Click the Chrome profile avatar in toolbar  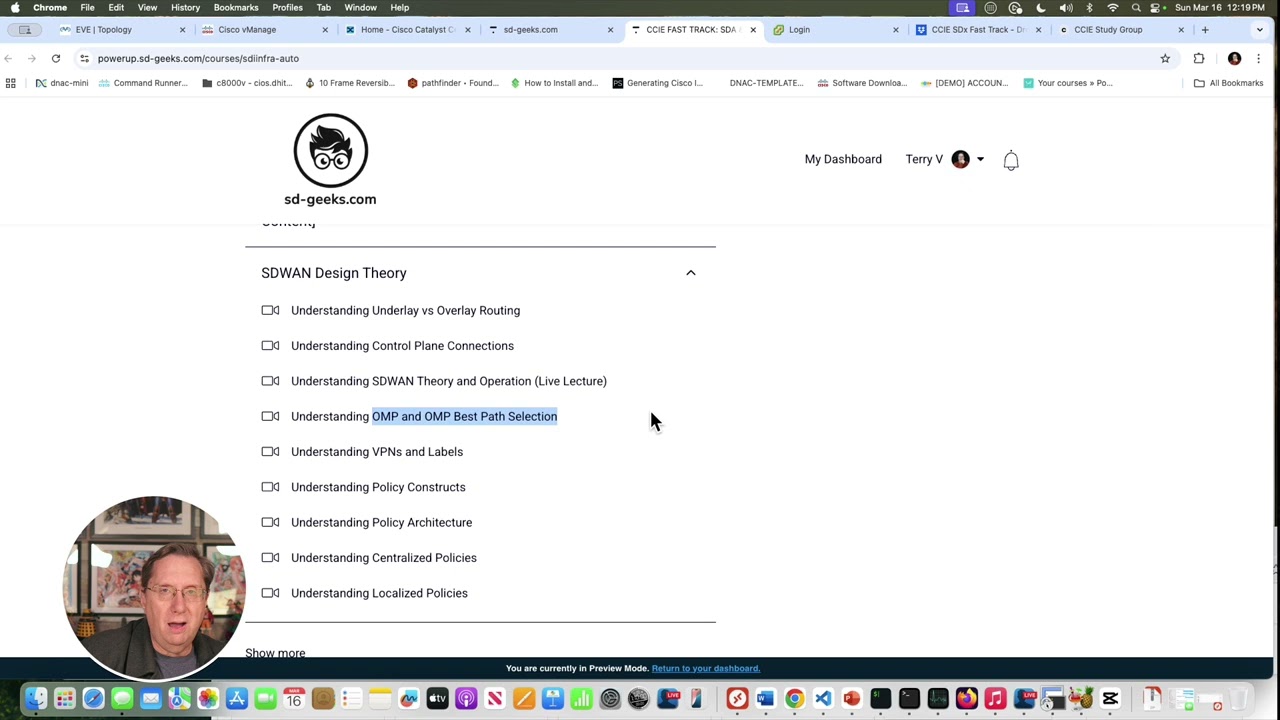[x=1234, y=59]
